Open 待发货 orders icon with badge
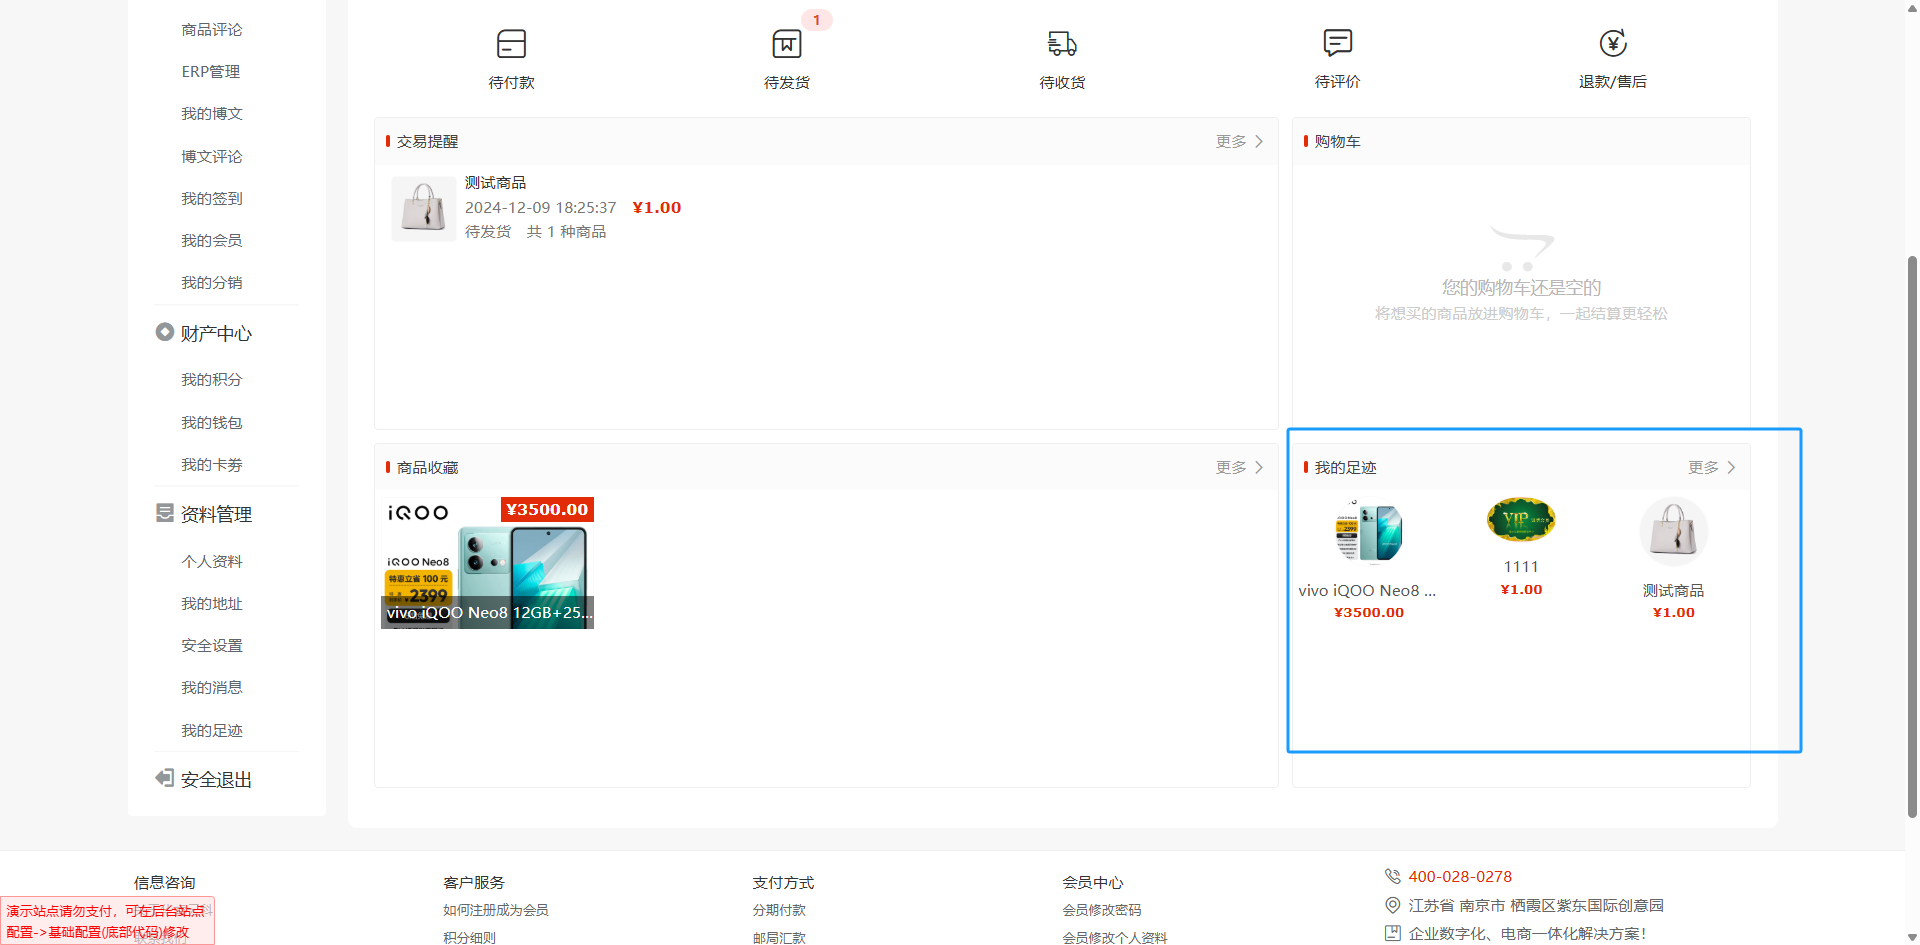The height and width of the screenshot is (945, 1920). [x=787, y=44]
